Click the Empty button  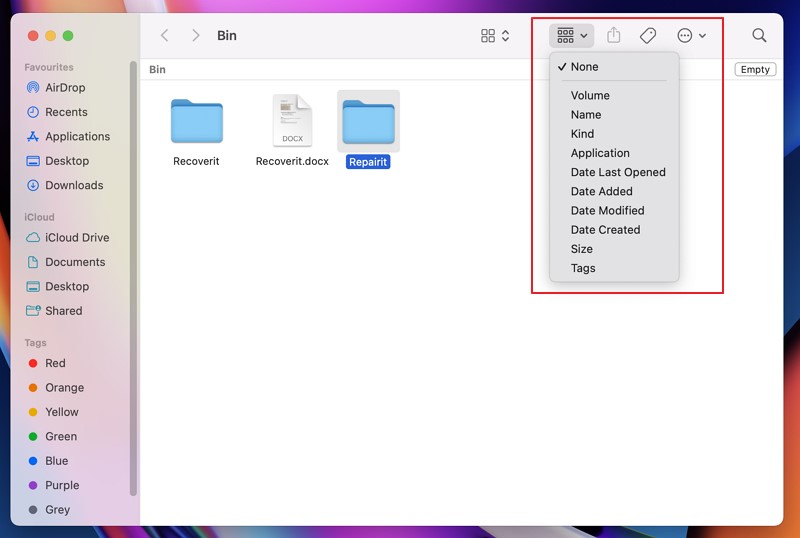click(755, 69)
